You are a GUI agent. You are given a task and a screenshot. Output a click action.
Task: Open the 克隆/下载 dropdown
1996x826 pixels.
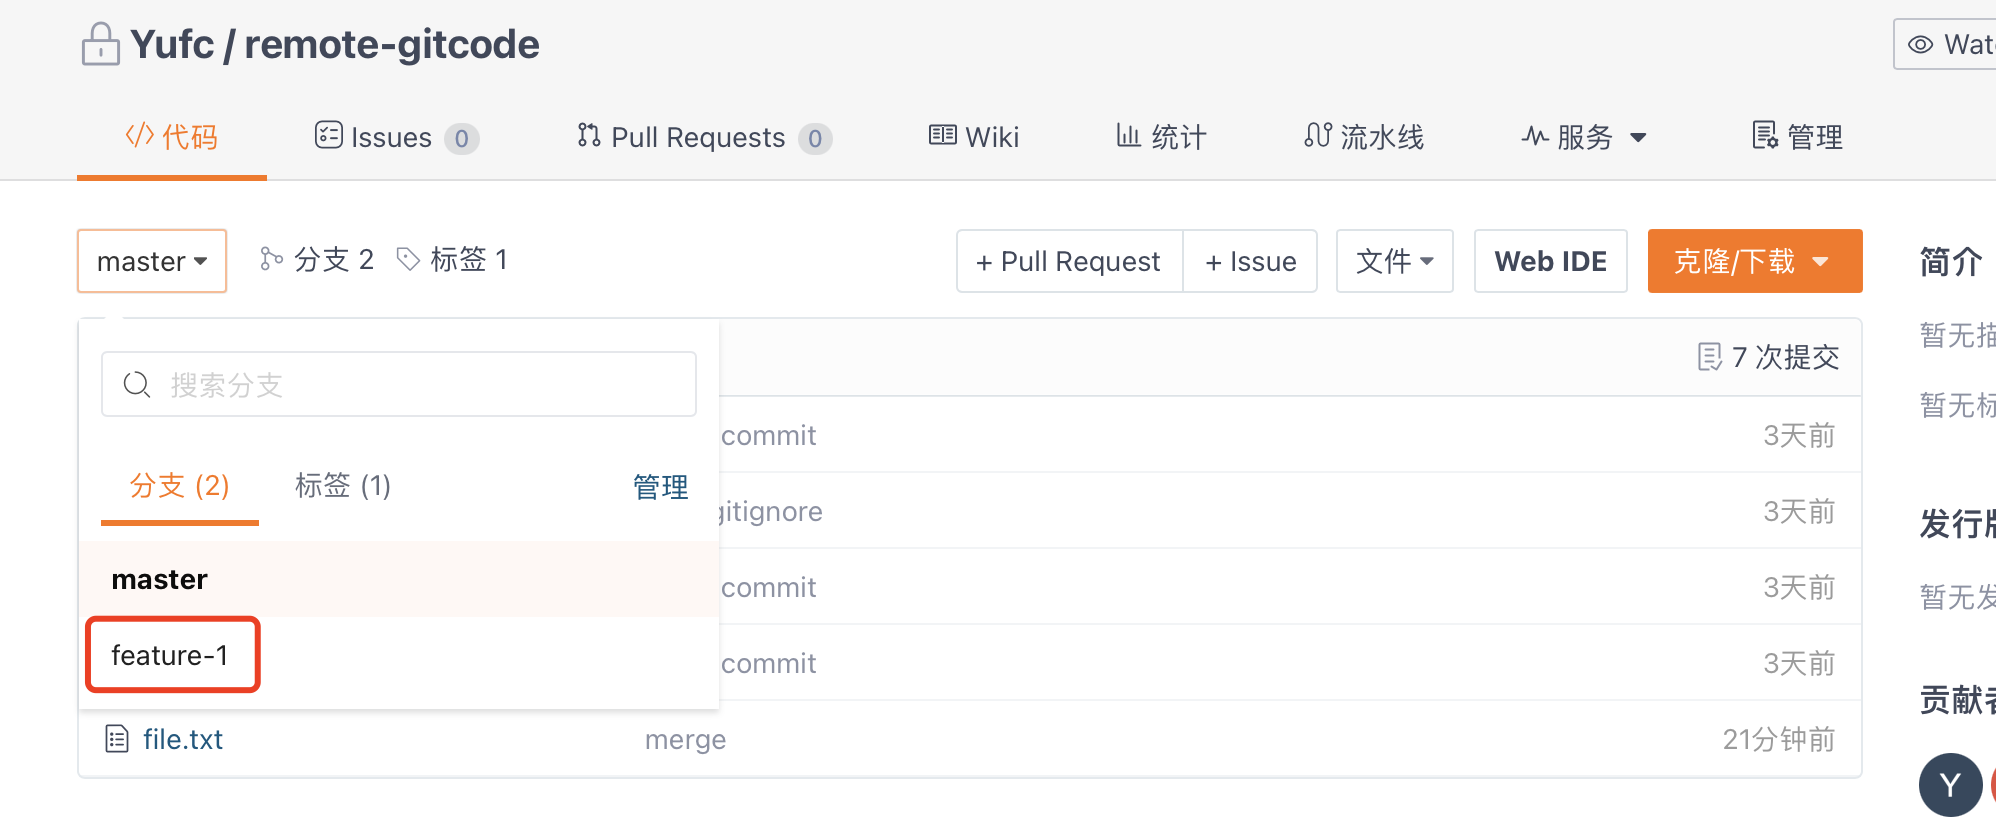tap(1754, 261)
